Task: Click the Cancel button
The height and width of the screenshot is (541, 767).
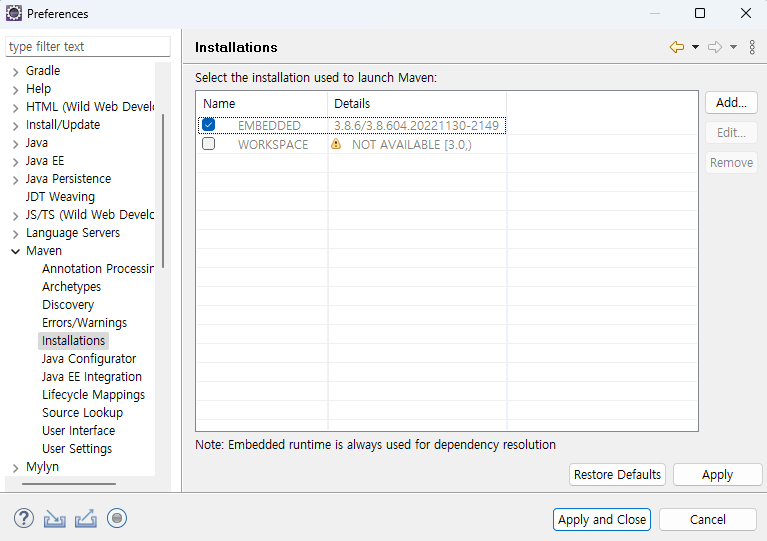Action: [708, 519]
